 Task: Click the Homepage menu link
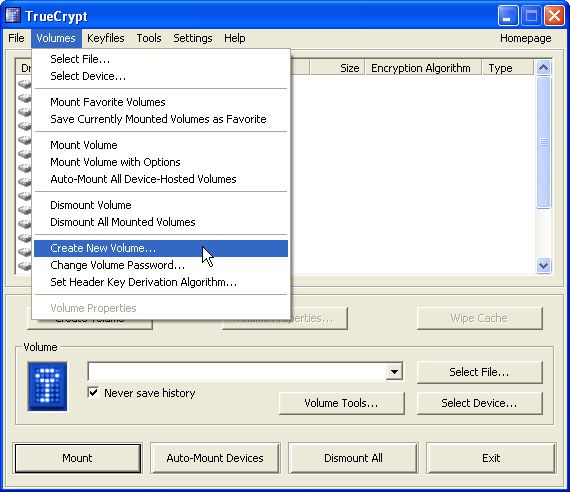click(525, 38)
